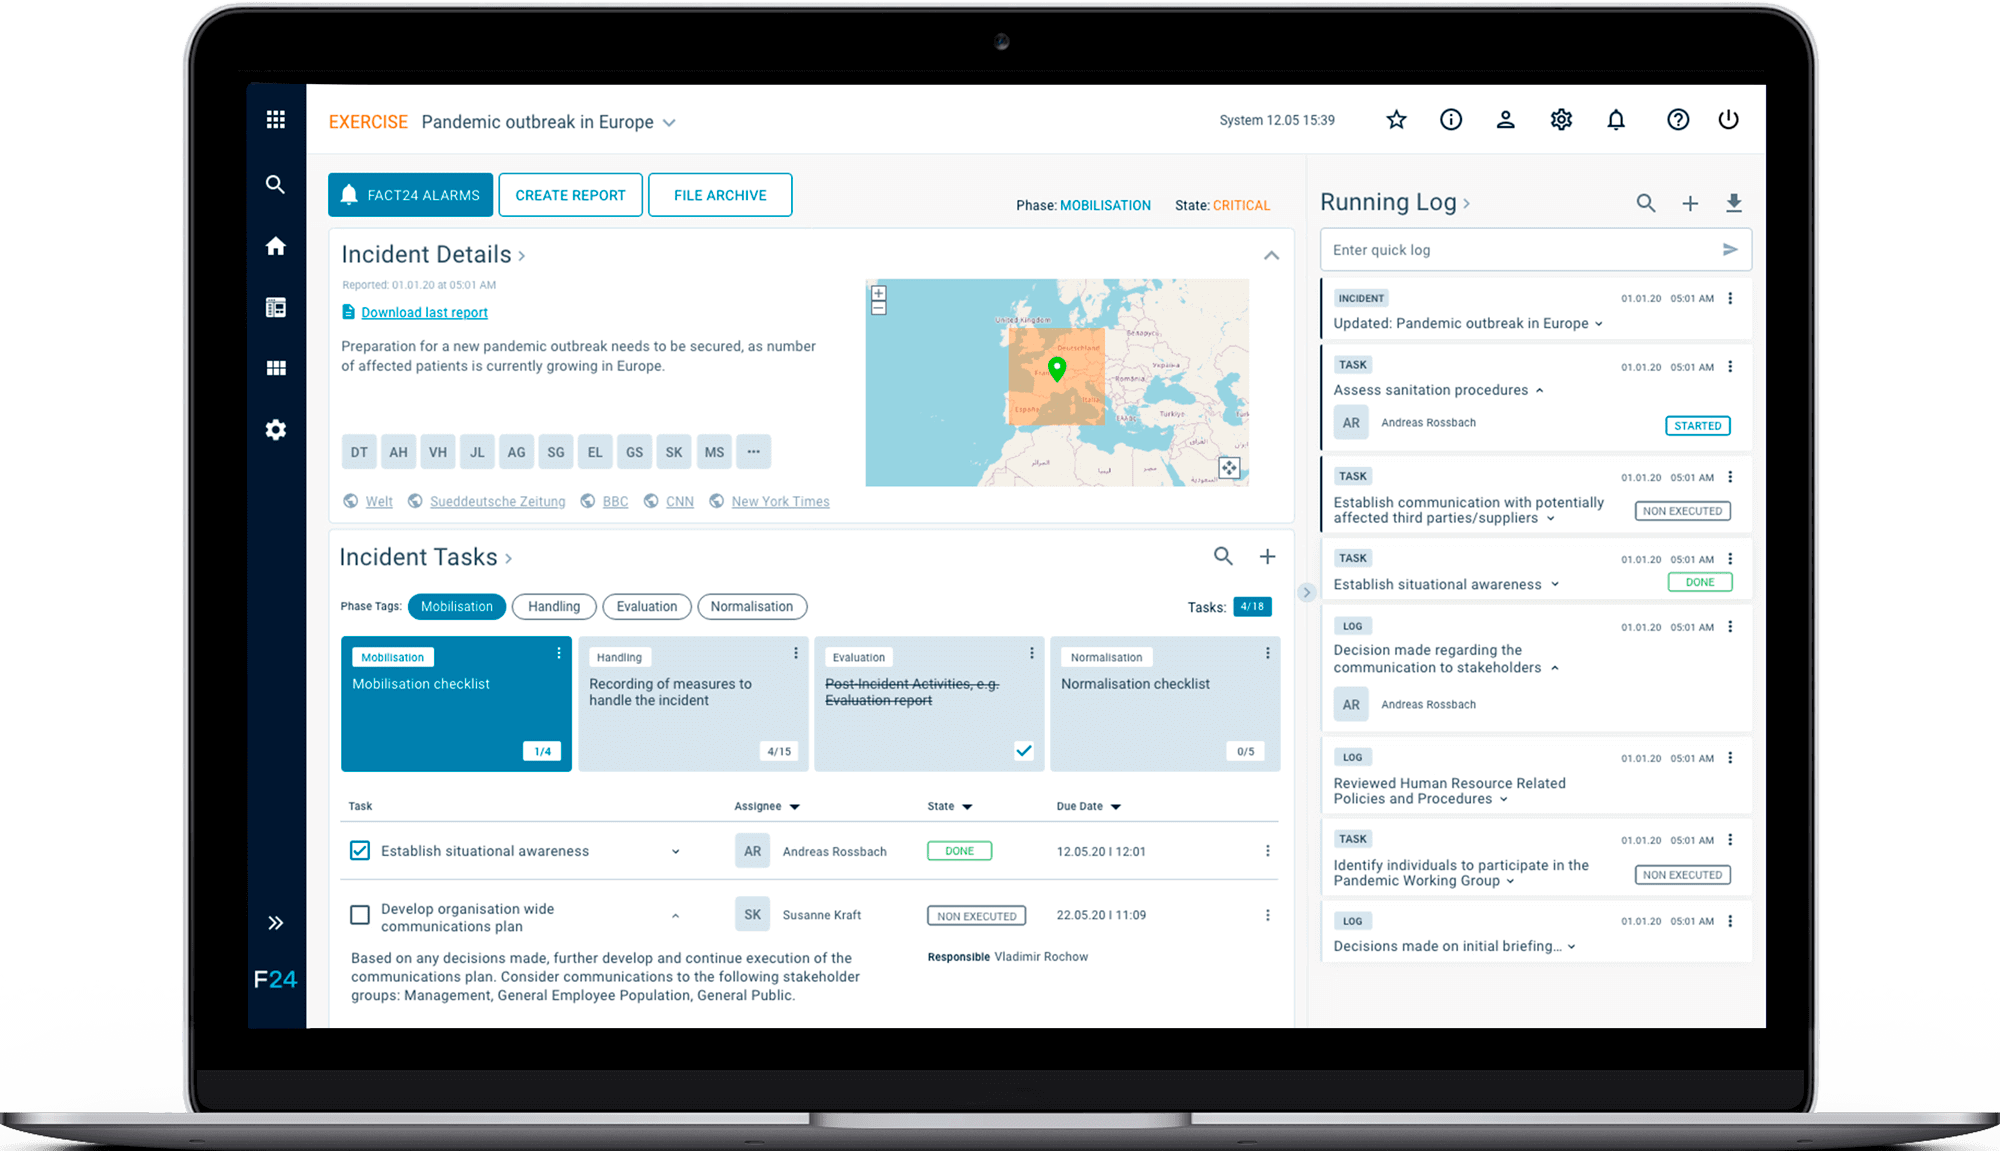2000x1151 pixels.
Task: Click the notifications bell in the top bar
Action: point(1616,119)
